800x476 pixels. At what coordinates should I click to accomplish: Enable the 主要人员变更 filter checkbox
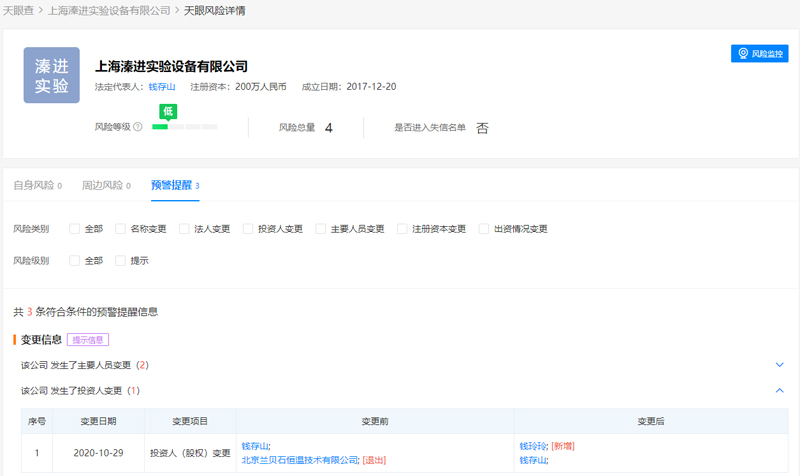[320, 229]
